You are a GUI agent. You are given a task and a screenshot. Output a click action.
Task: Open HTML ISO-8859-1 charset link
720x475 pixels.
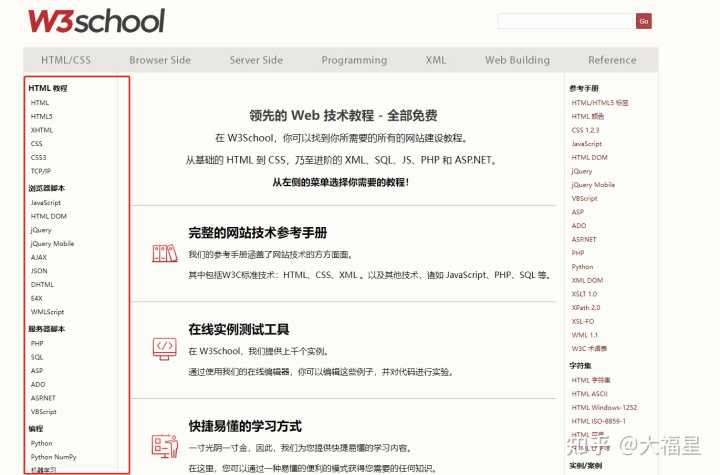(598, 421)
